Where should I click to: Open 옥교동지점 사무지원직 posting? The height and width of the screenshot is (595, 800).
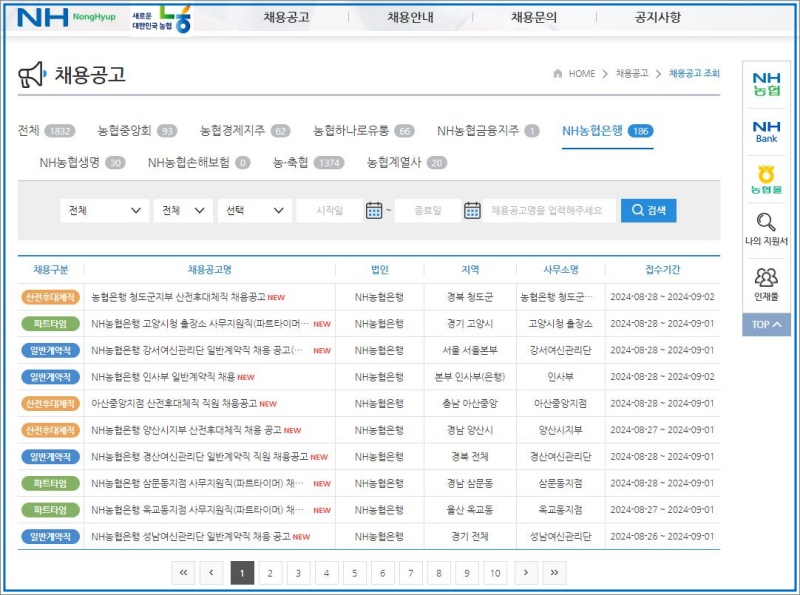(x=197, y=509)
